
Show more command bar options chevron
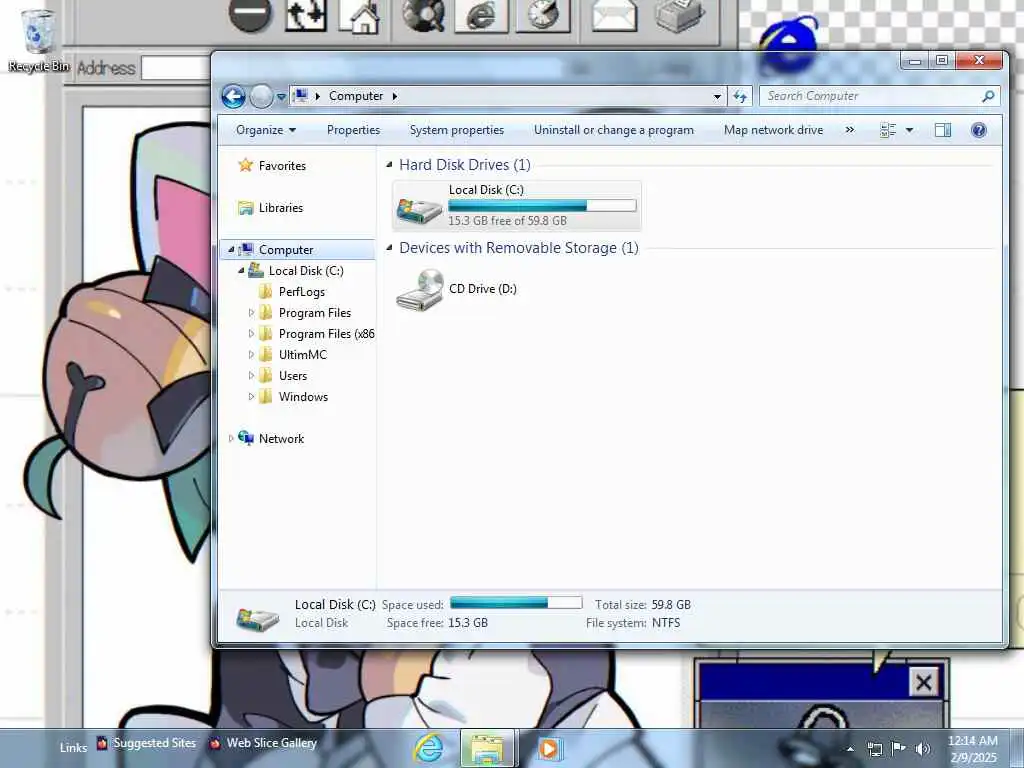(x=850, y=130)
